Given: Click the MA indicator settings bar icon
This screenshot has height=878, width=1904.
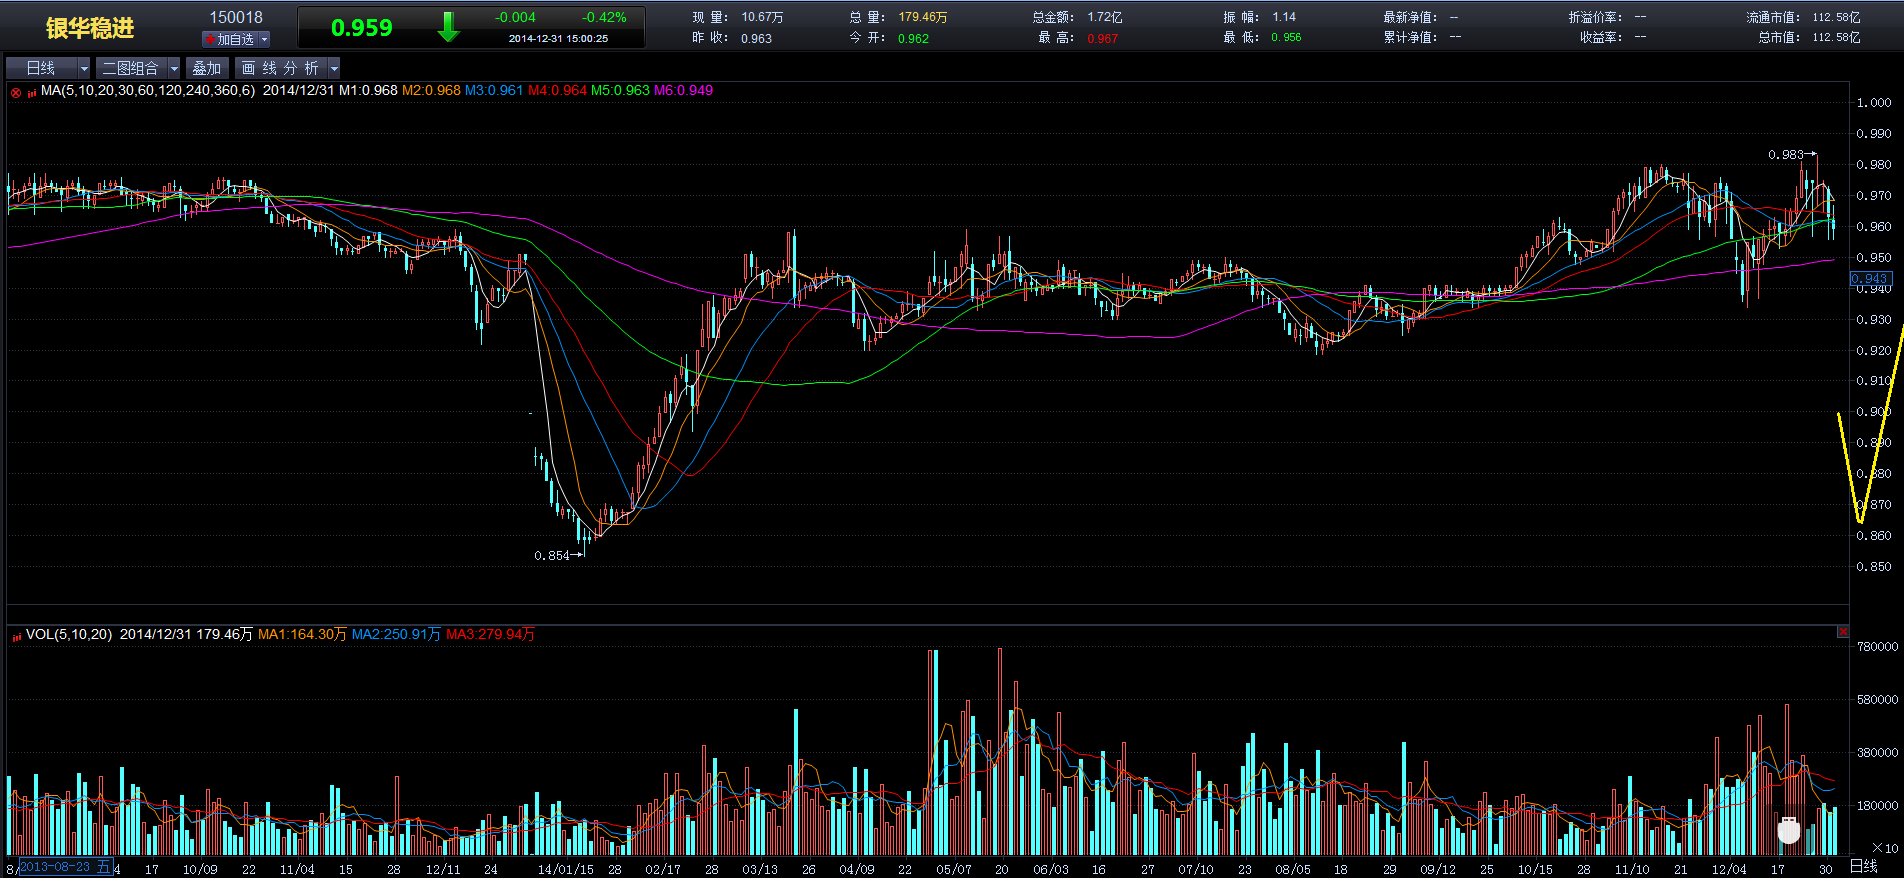Looking at the screenshot, I should tap(31, 92).
